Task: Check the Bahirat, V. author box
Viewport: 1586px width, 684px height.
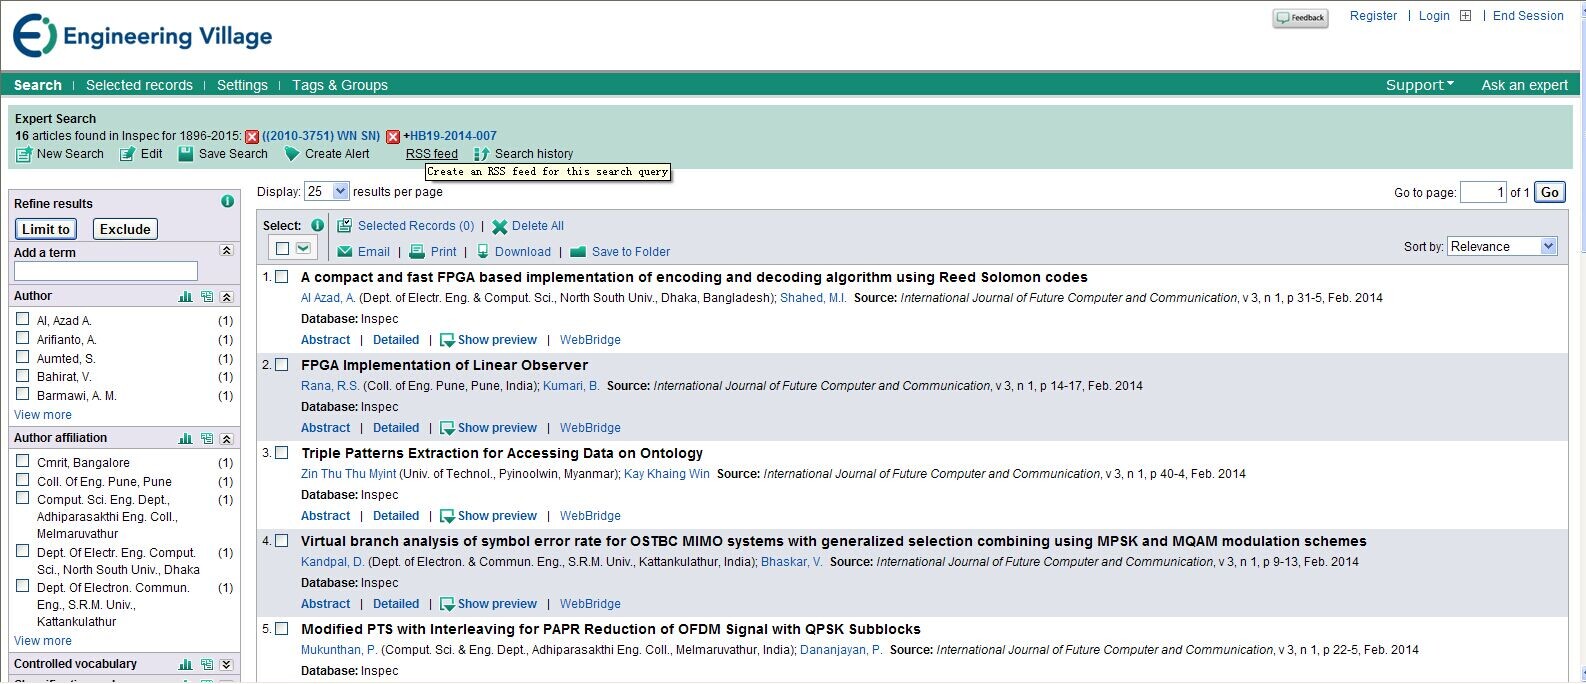Action: (x=22, y=375)
